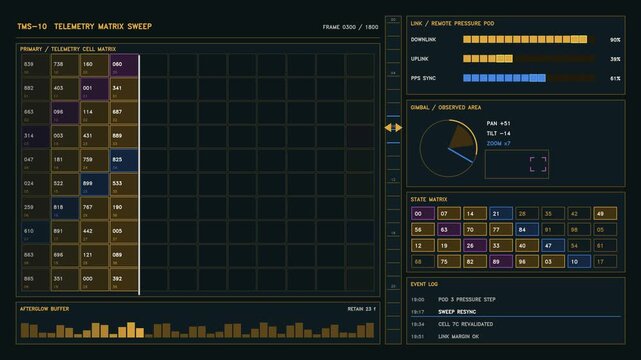Open the CELL 7C REVALIDATED log entry
This screenshot has height=360, width=641.
click(x=516, y=324)
